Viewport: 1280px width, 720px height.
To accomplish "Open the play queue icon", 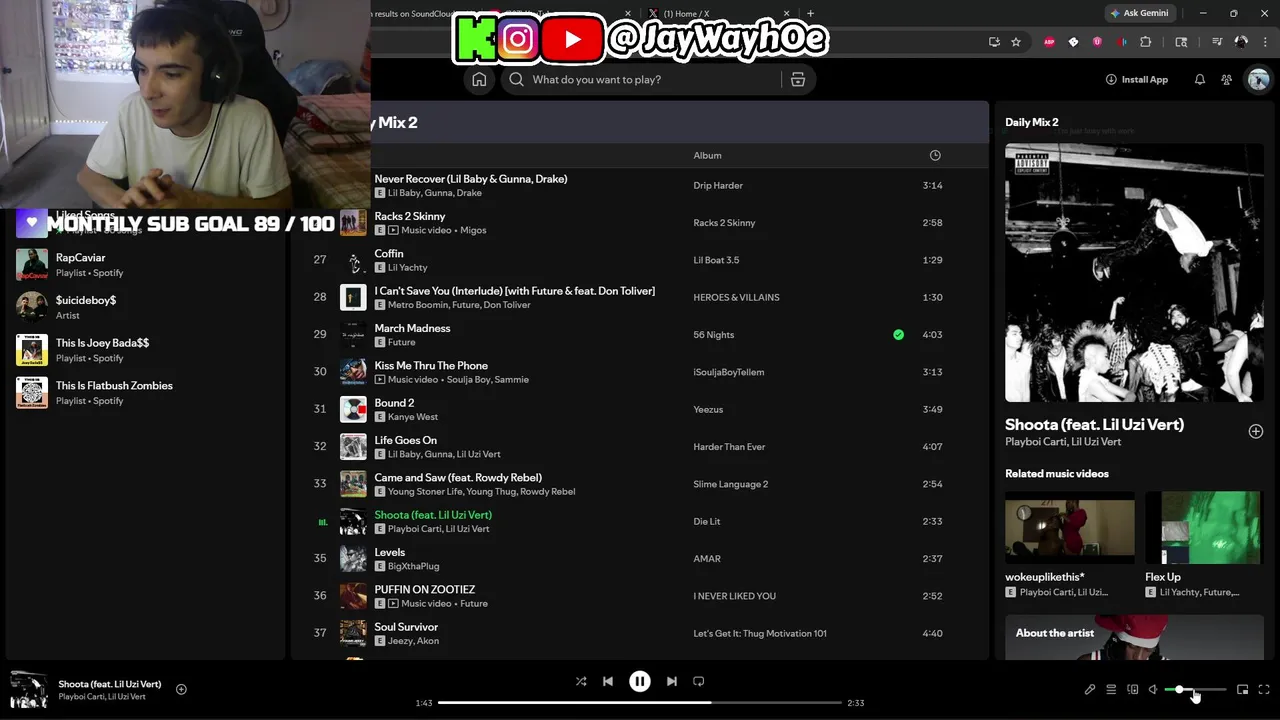I will (1111, 689).
